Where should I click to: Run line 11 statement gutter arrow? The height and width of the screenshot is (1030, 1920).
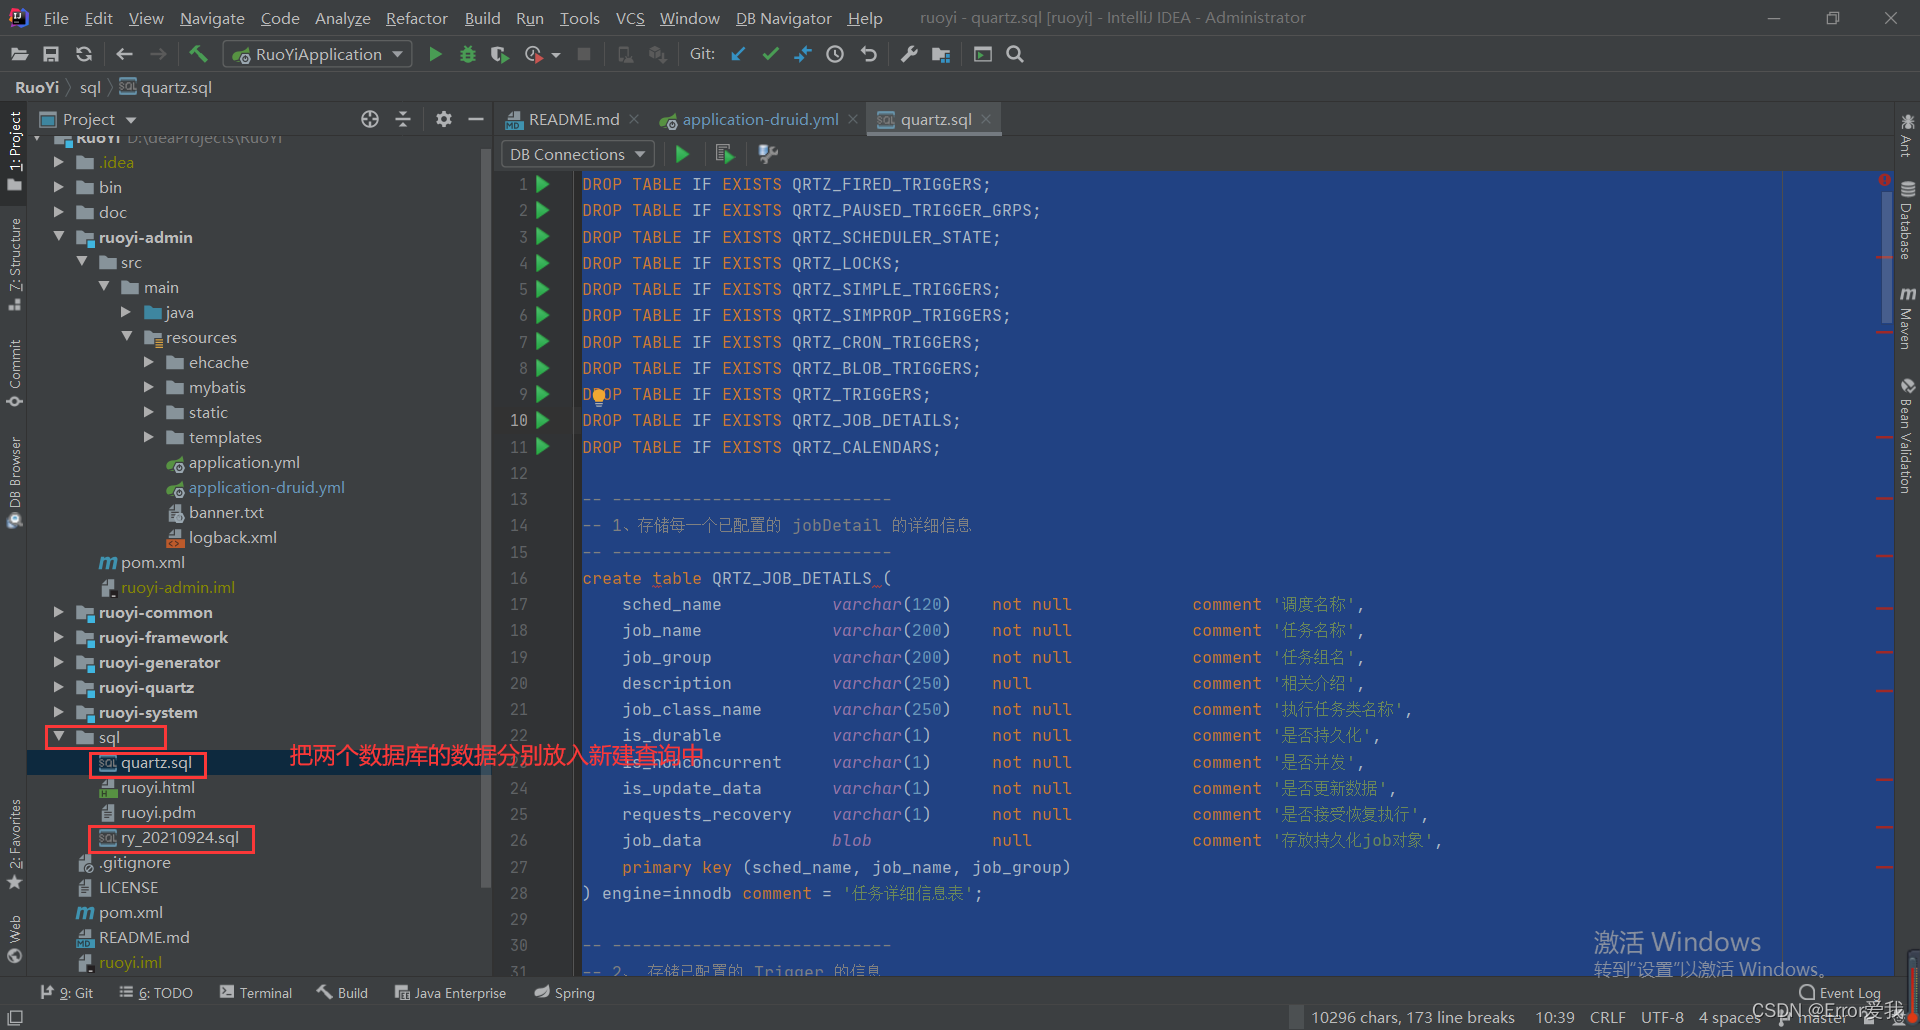tap(543, 446)
